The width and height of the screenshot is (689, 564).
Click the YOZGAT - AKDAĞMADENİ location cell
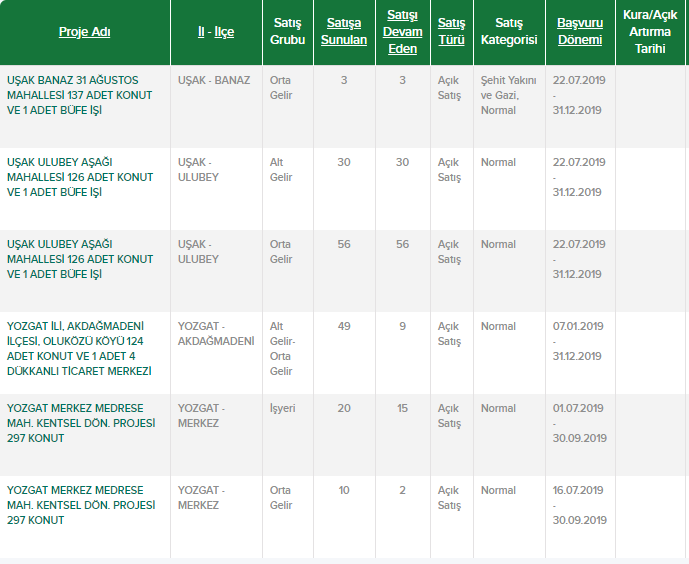(216, 333)
